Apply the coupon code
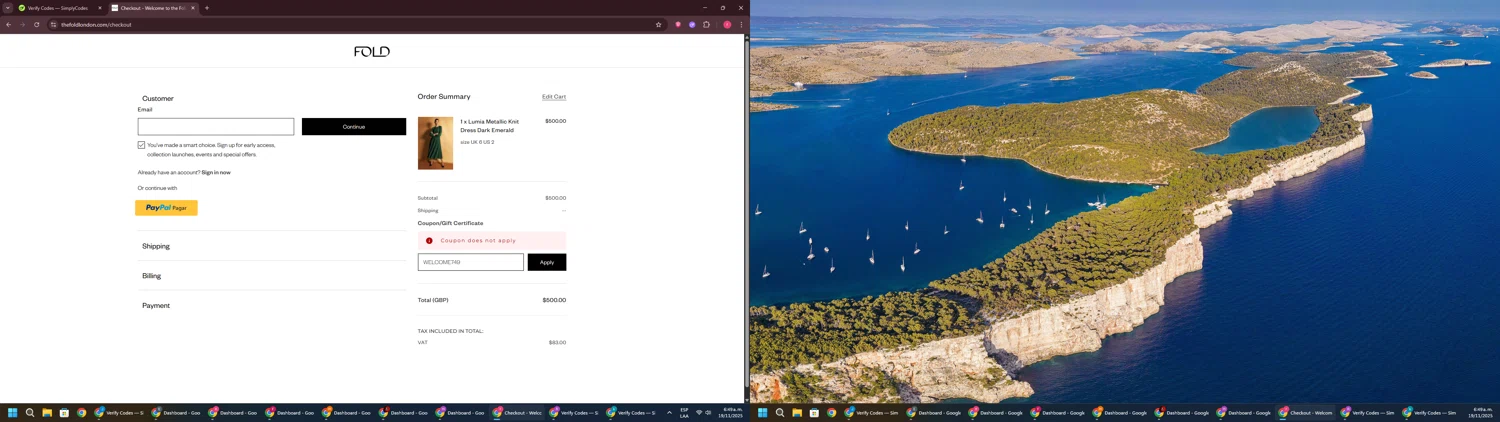Image resolution: width=1500 pixels, height=422 pixels. [547, 262]
